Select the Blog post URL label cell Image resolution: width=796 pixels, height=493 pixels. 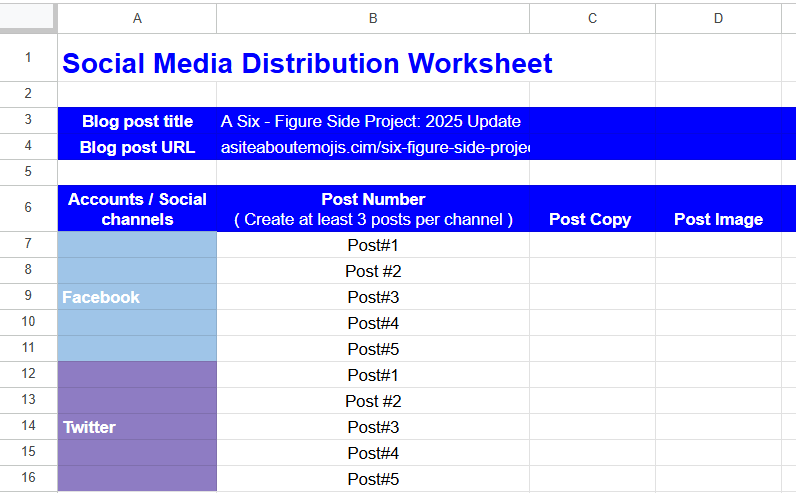[137, 147]
